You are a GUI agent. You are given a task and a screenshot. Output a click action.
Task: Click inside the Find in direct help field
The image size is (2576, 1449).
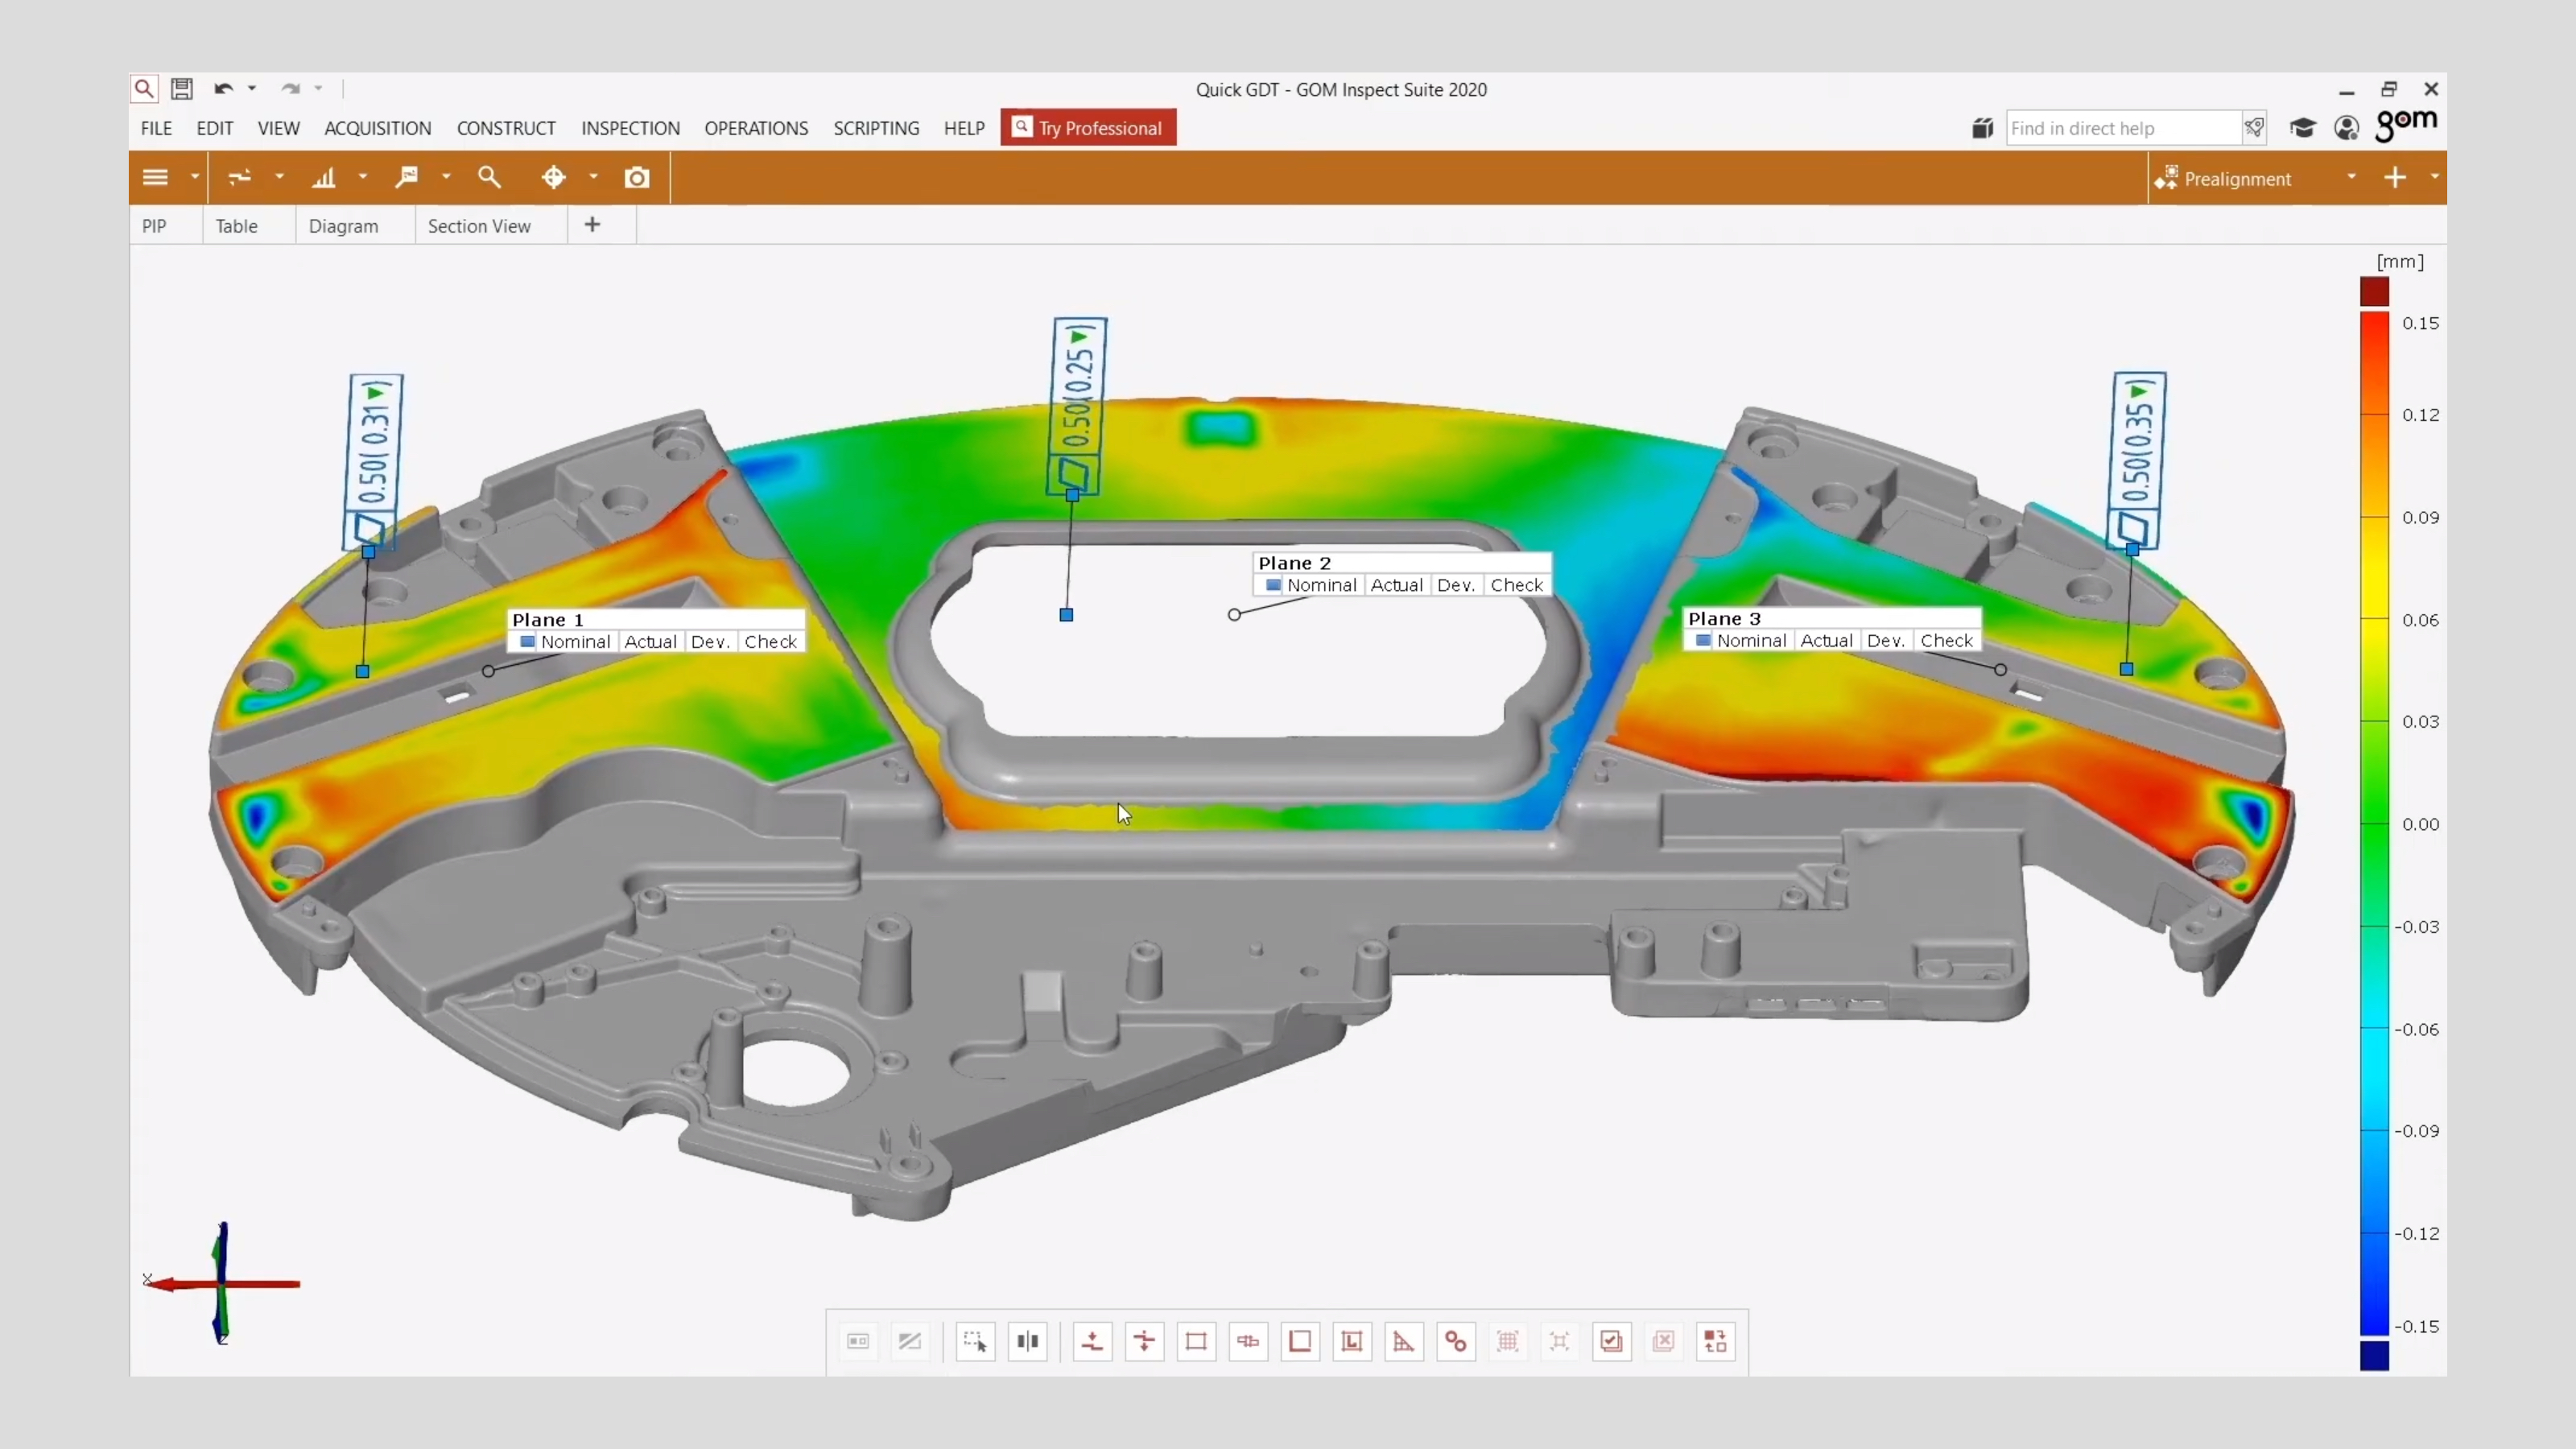(2120, 128)
